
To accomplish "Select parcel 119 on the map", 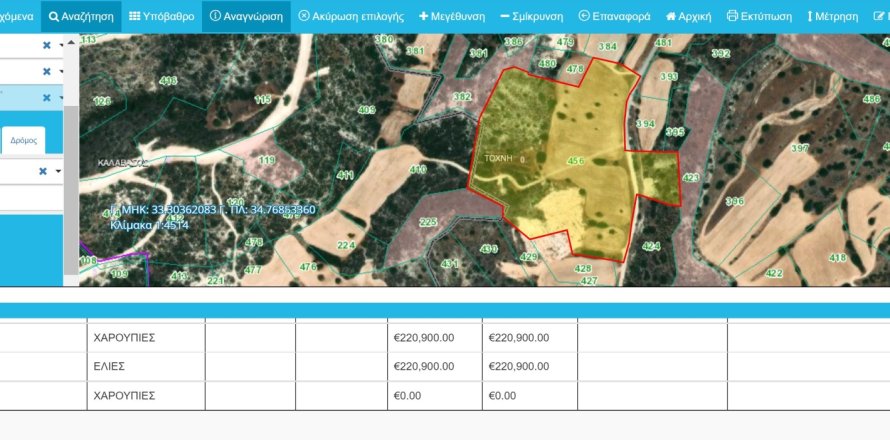I will 267,160.
